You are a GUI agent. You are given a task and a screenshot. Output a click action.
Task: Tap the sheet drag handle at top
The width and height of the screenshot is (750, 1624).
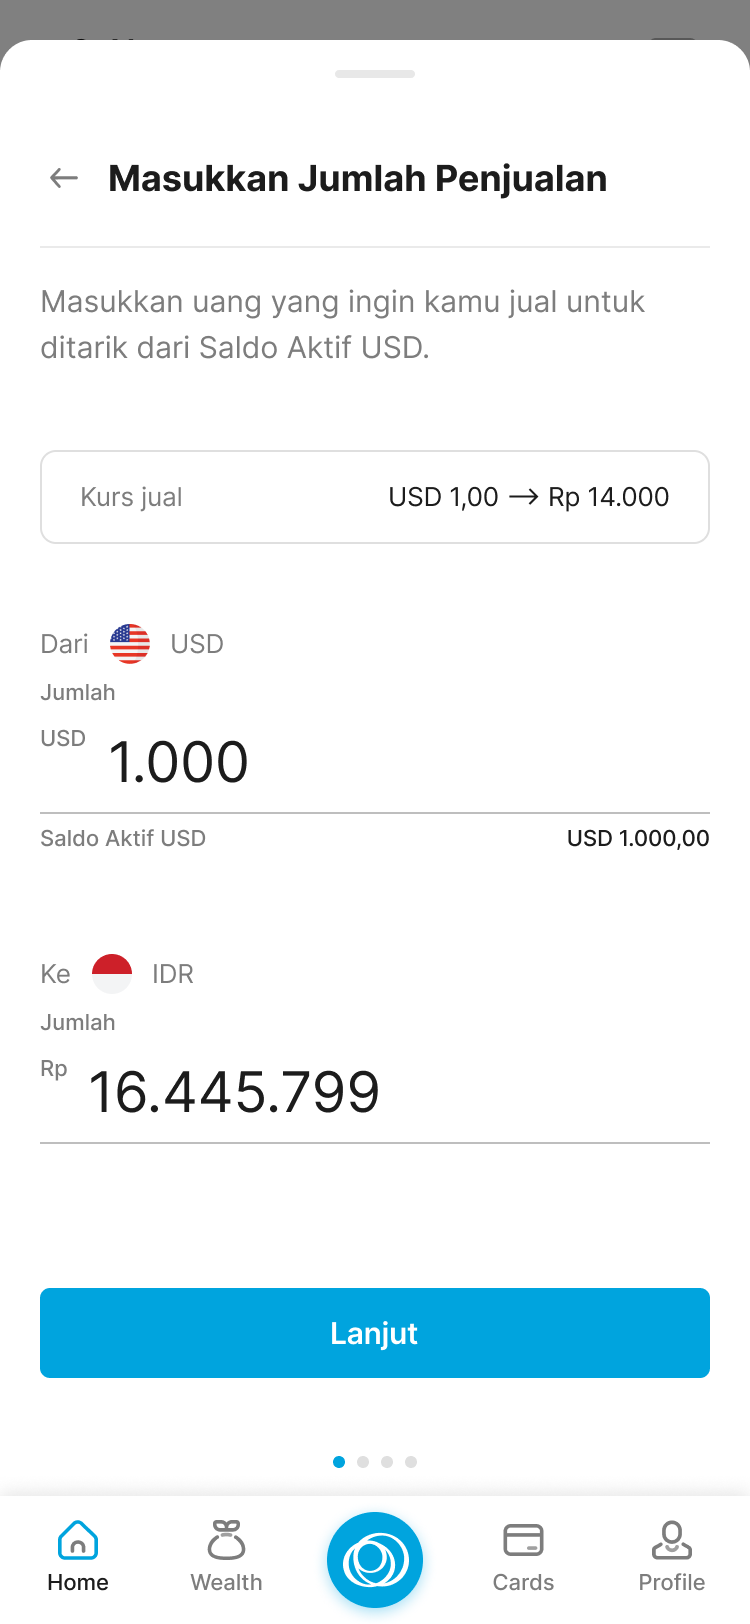[x=375, y=74]
